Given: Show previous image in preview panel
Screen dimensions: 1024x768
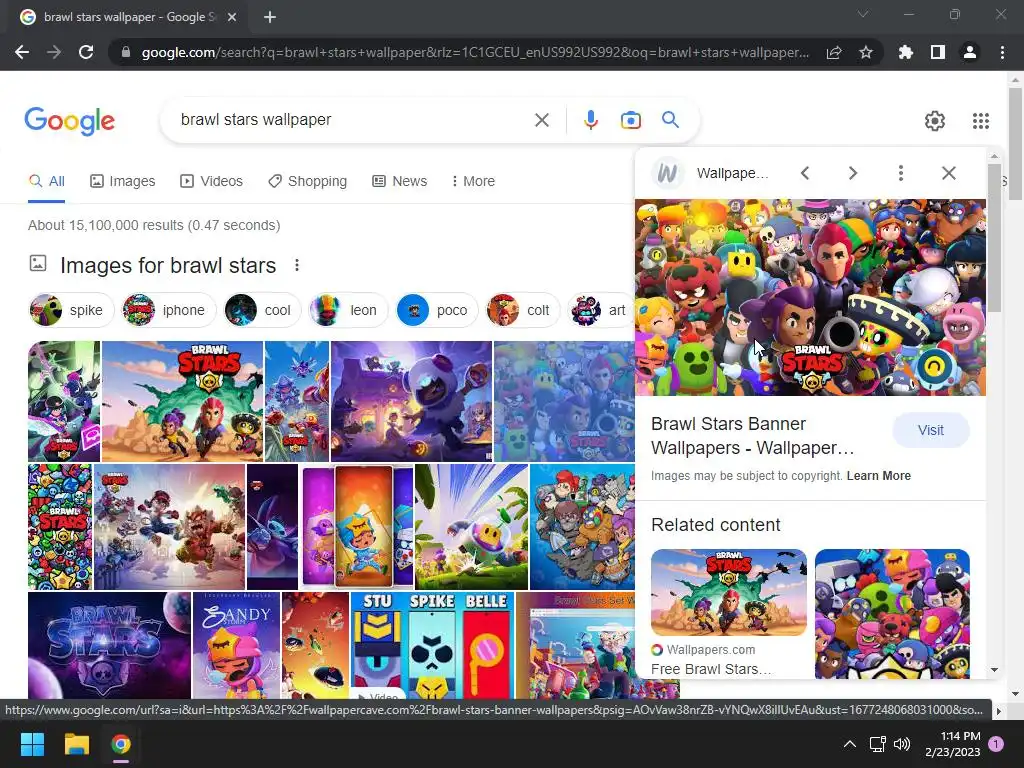Looking at the screenshot, I should point(805,173).
